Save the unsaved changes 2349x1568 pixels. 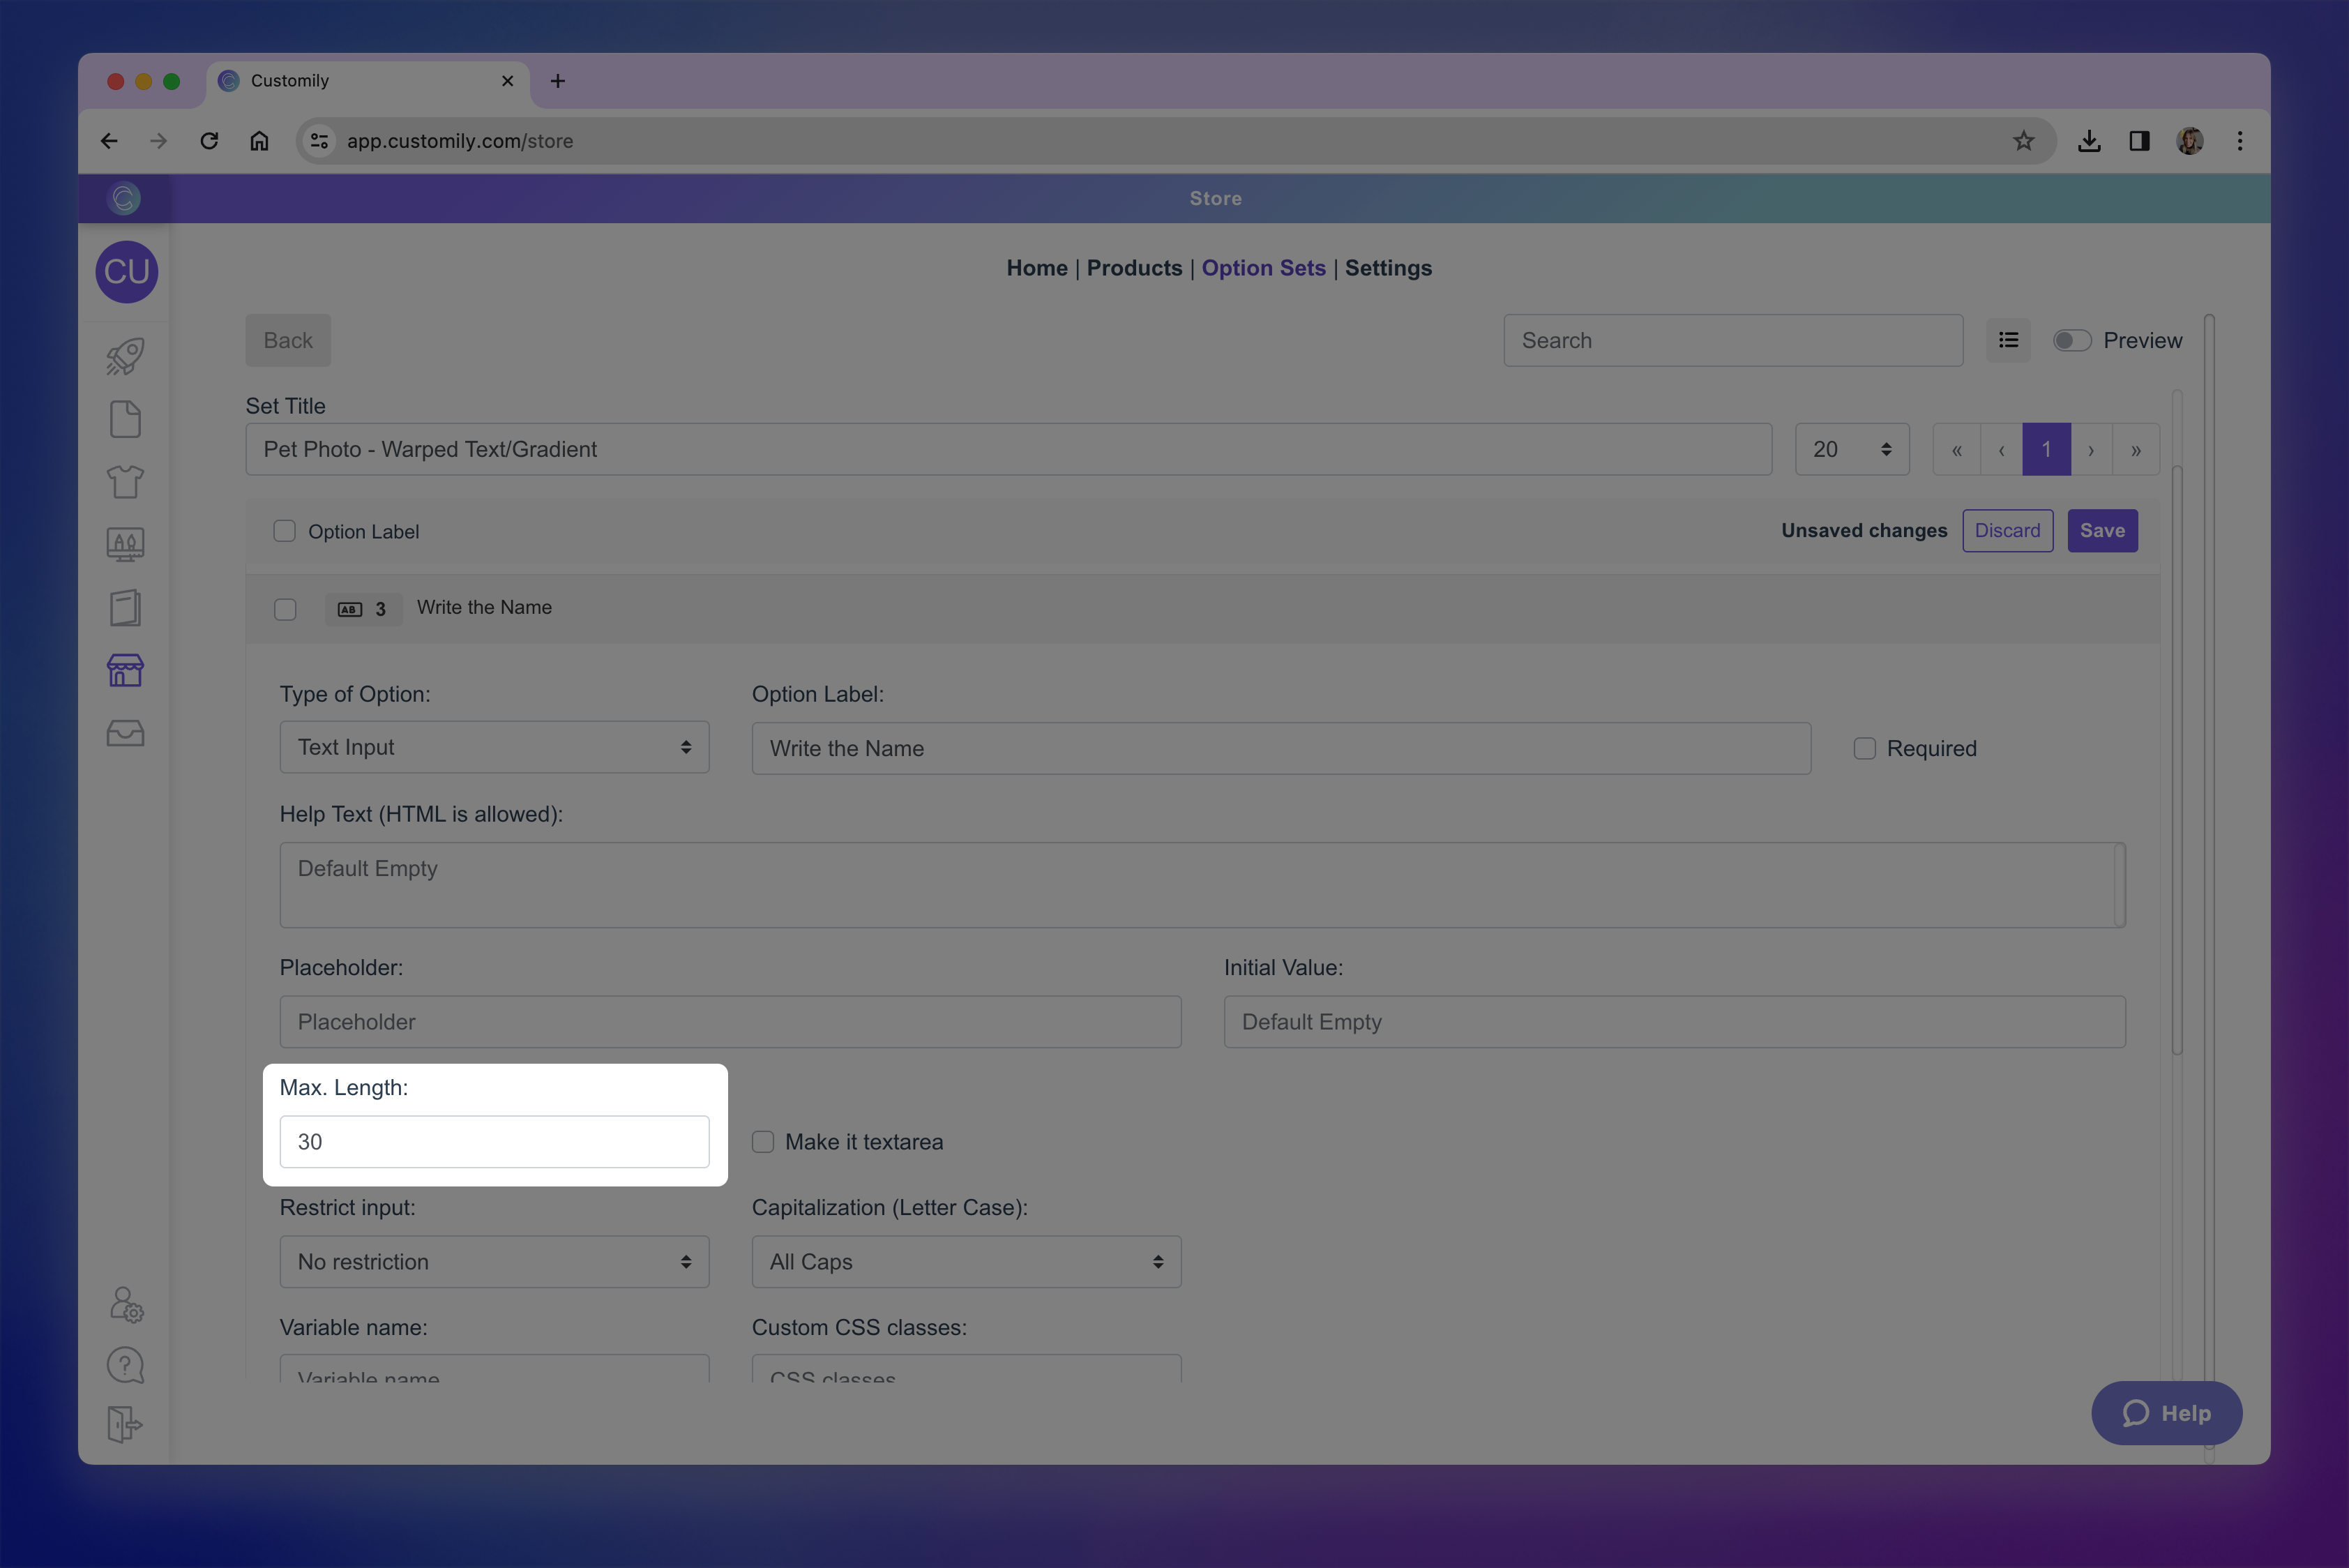point(2102,530)
